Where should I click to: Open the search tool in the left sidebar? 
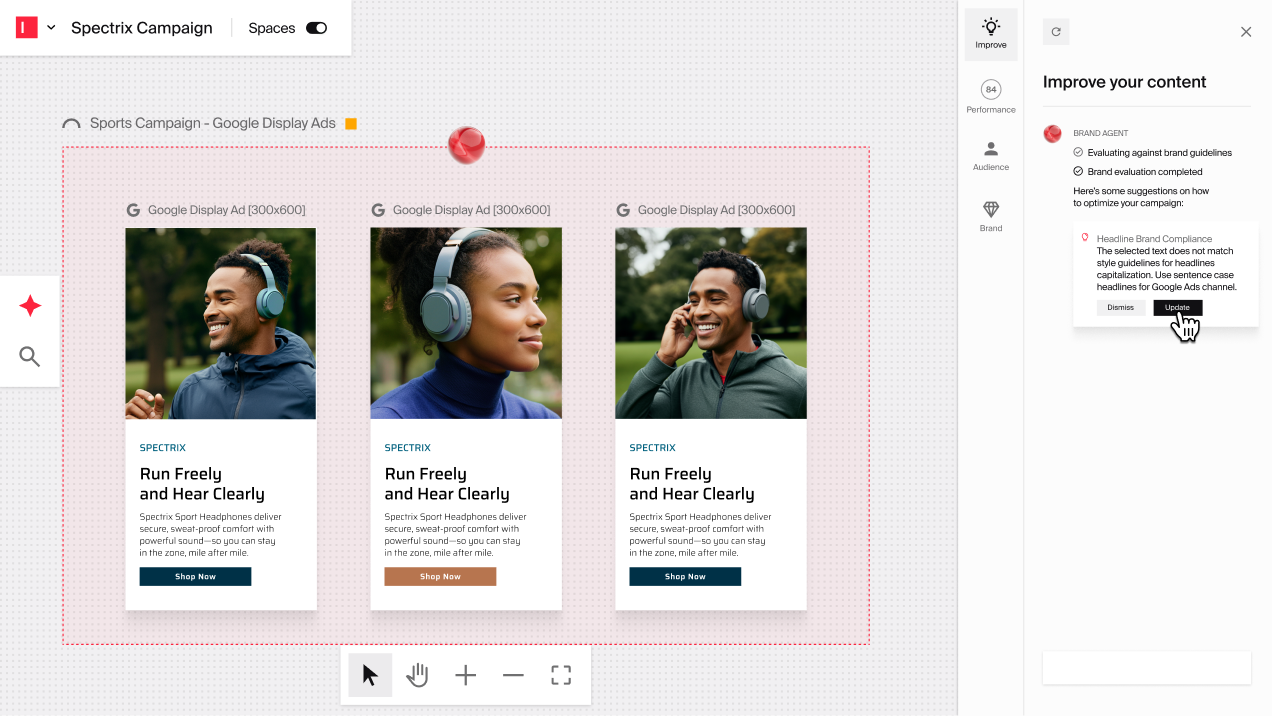[x=29, y=355]
